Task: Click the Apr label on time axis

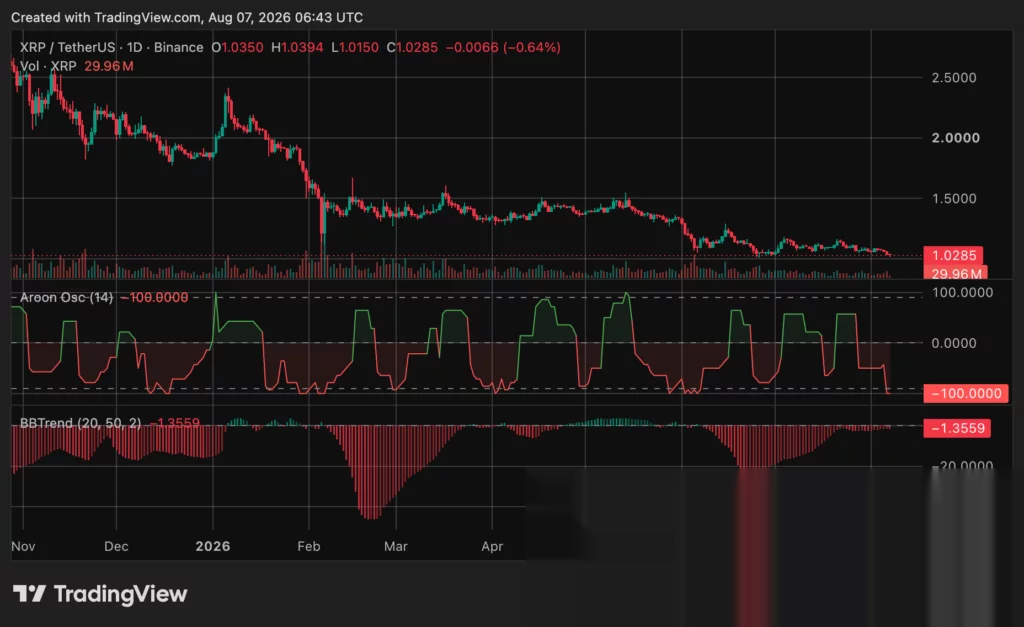Action: 492,546
